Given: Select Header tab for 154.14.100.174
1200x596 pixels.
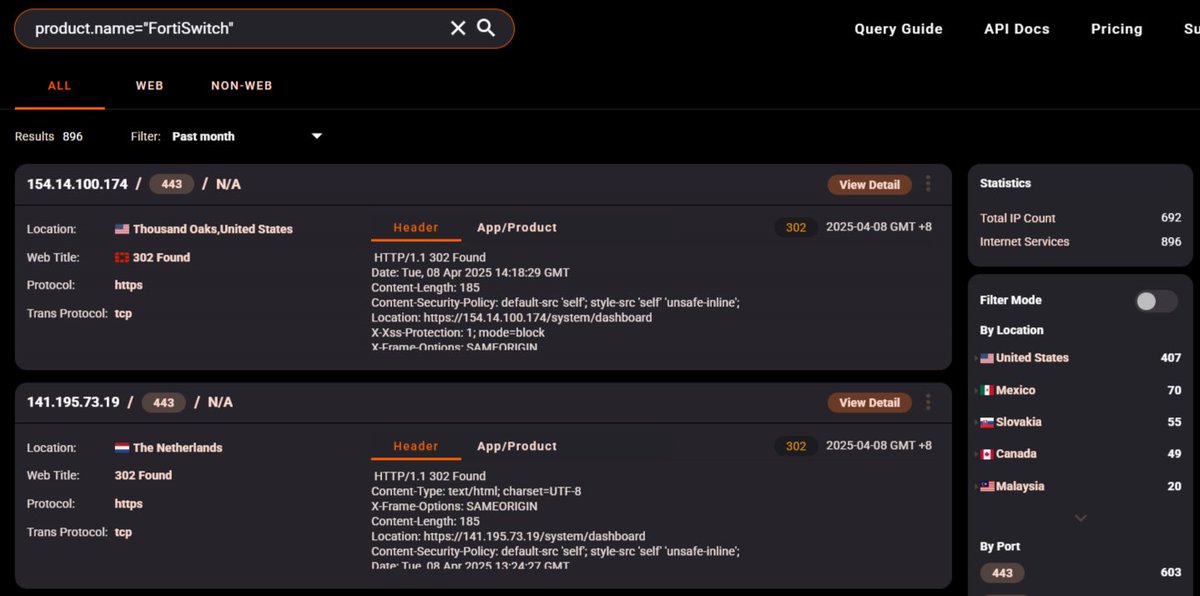Looking at the screenshot, I should [416, 228].
